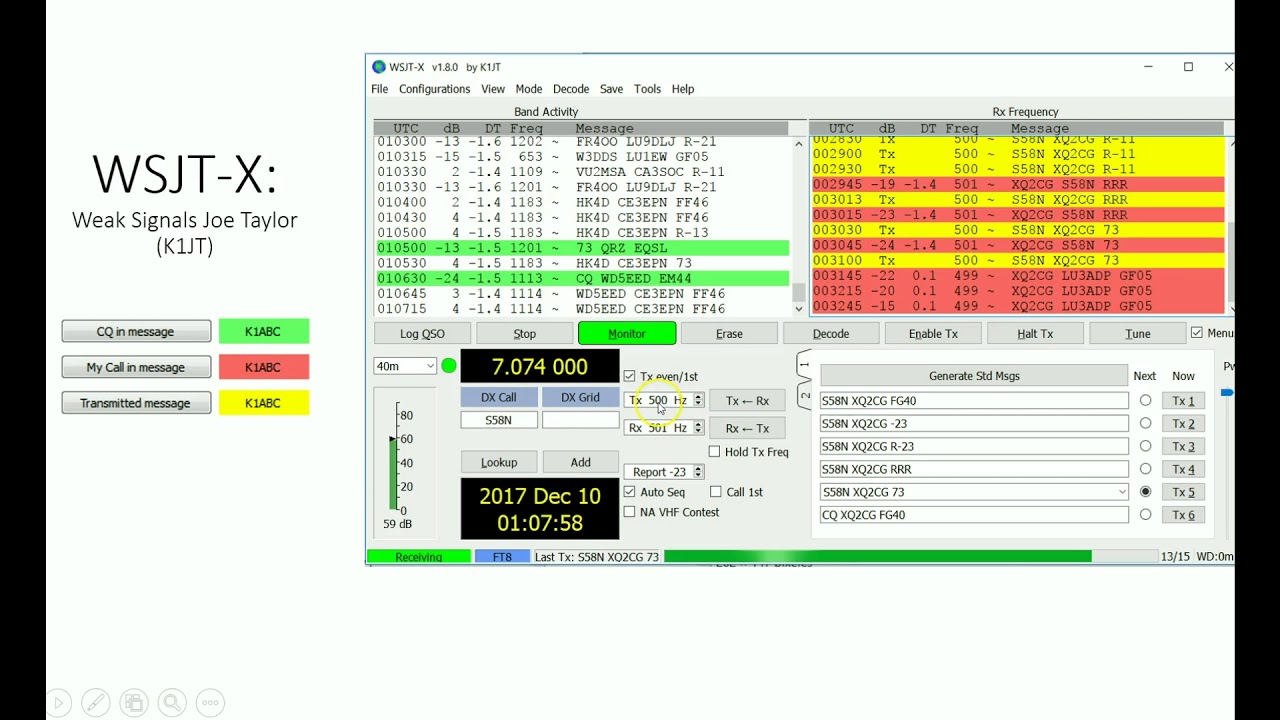Image resolution: width=1280 pixels, height=720 pixels.
Task: Open the S58N XQ2CG 73 message dropdown
Action: 1122,492
